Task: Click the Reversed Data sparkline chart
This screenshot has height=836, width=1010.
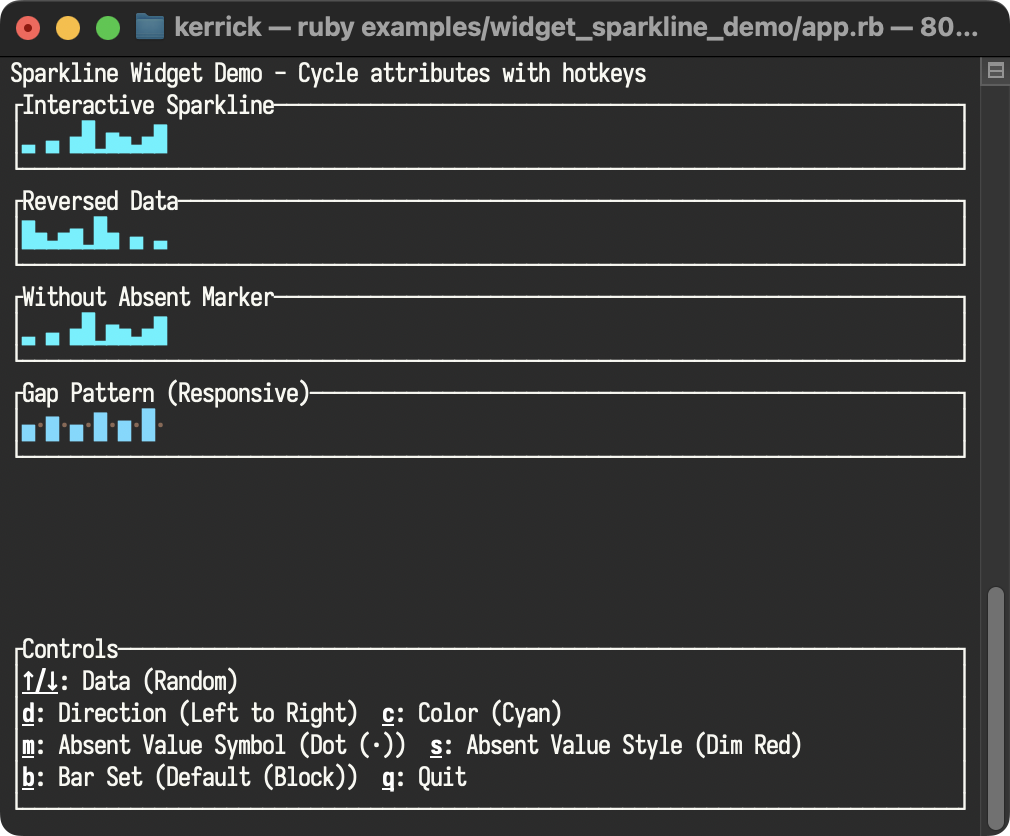Action: pyautogui.click(x=95, y=233)
